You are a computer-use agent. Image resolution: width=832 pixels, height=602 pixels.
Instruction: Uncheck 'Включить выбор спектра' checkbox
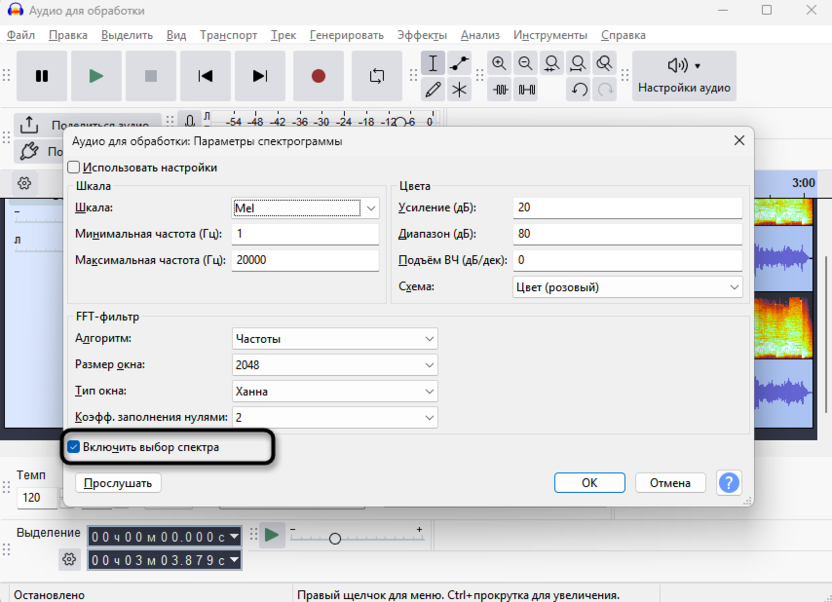click(74, 447)
